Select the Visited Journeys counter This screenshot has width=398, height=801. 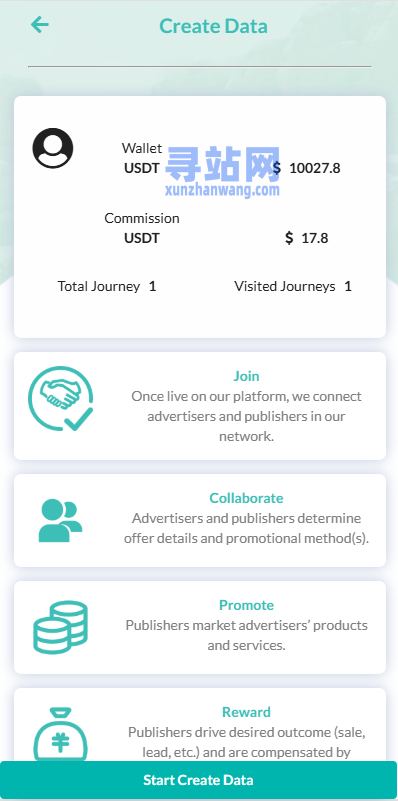[x=293, y=286]
